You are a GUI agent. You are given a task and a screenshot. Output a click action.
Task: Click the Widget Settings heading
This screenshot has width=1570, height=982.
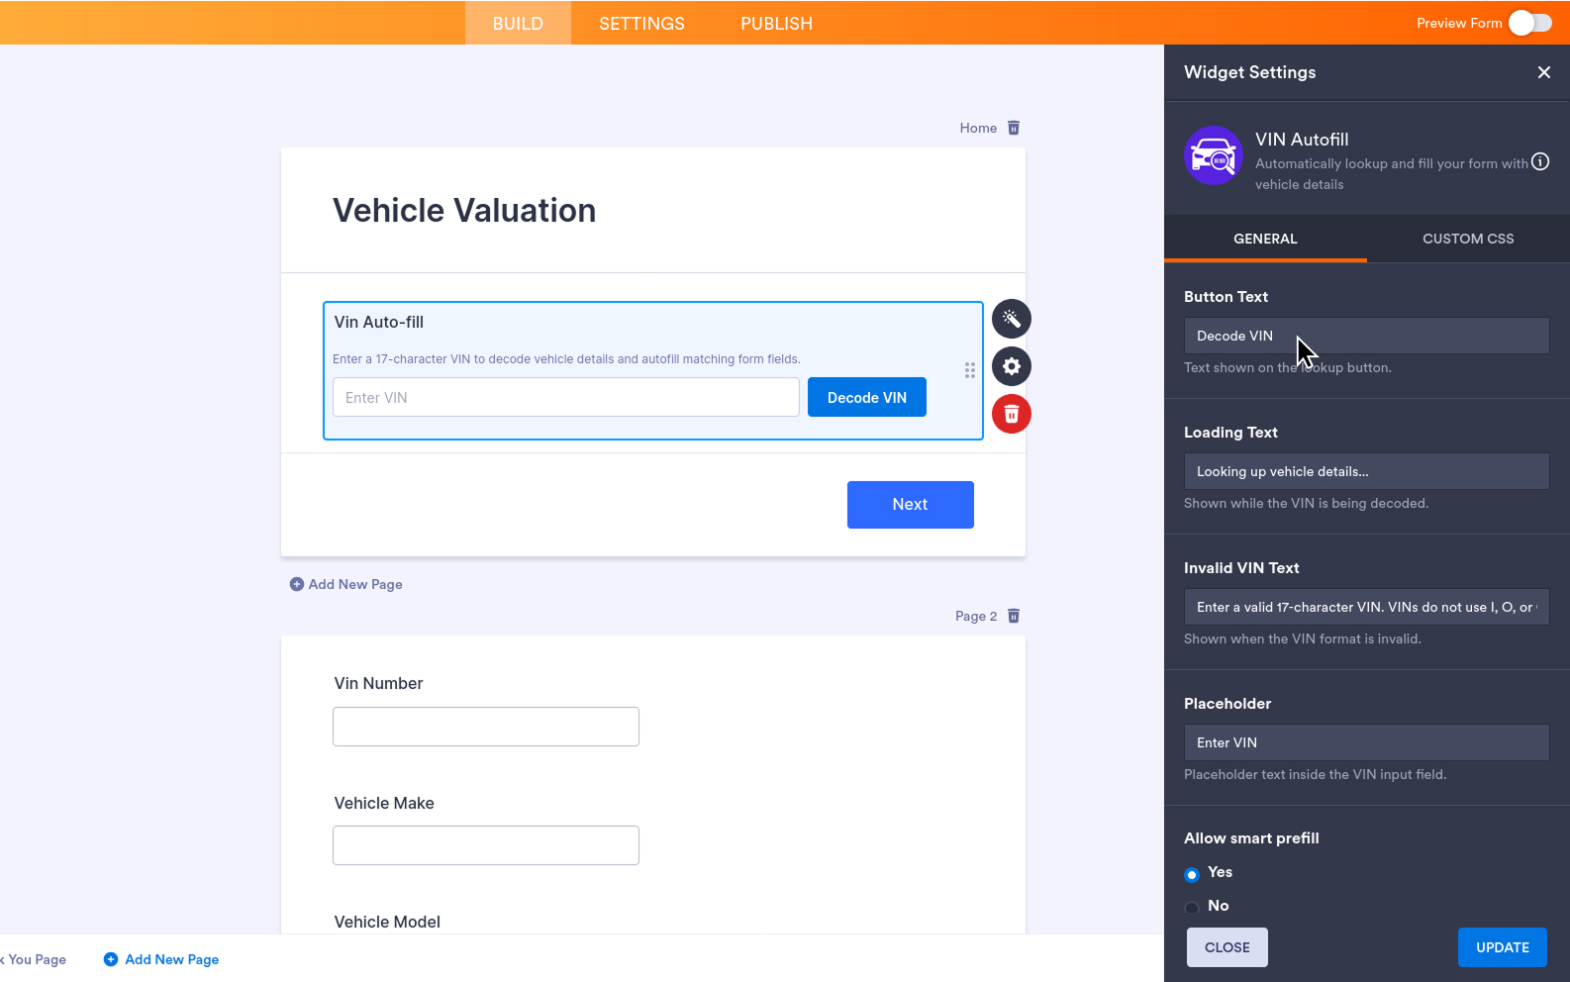(1250, 72)
